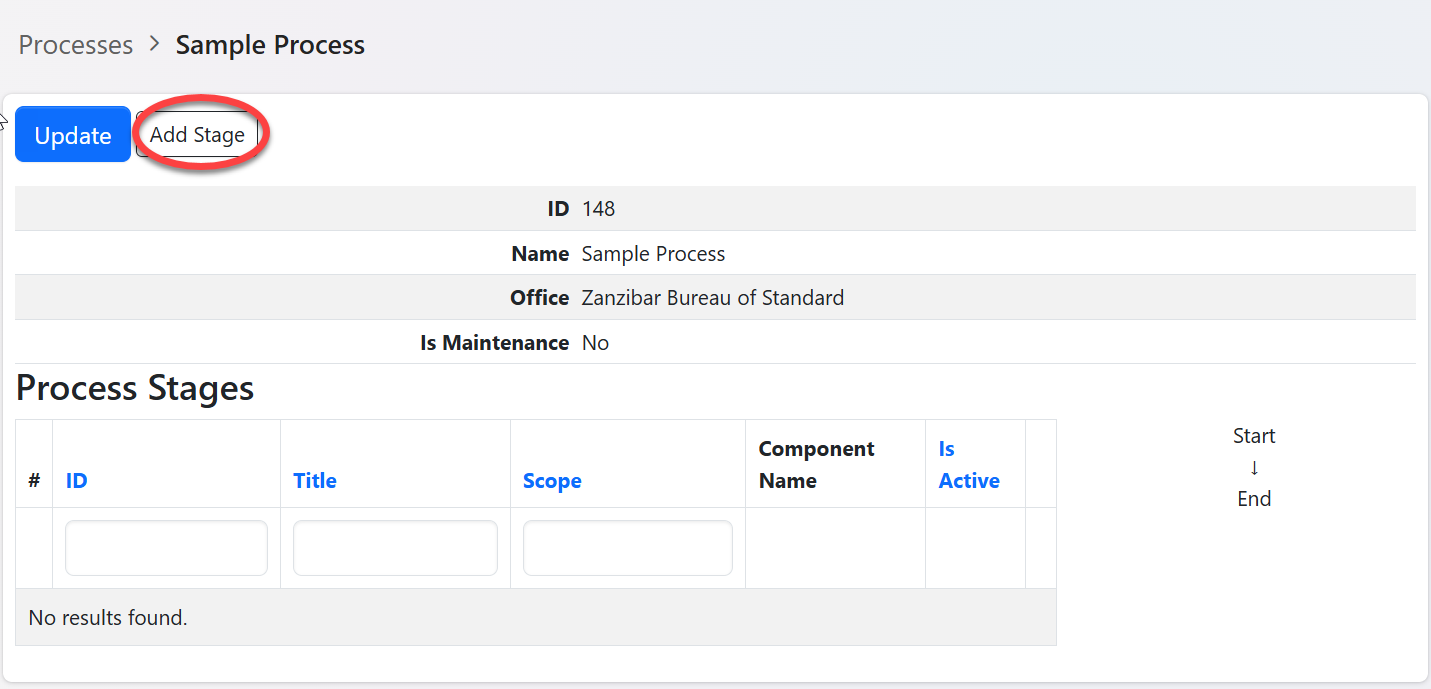Click the Component Name column header

[816, 465]
